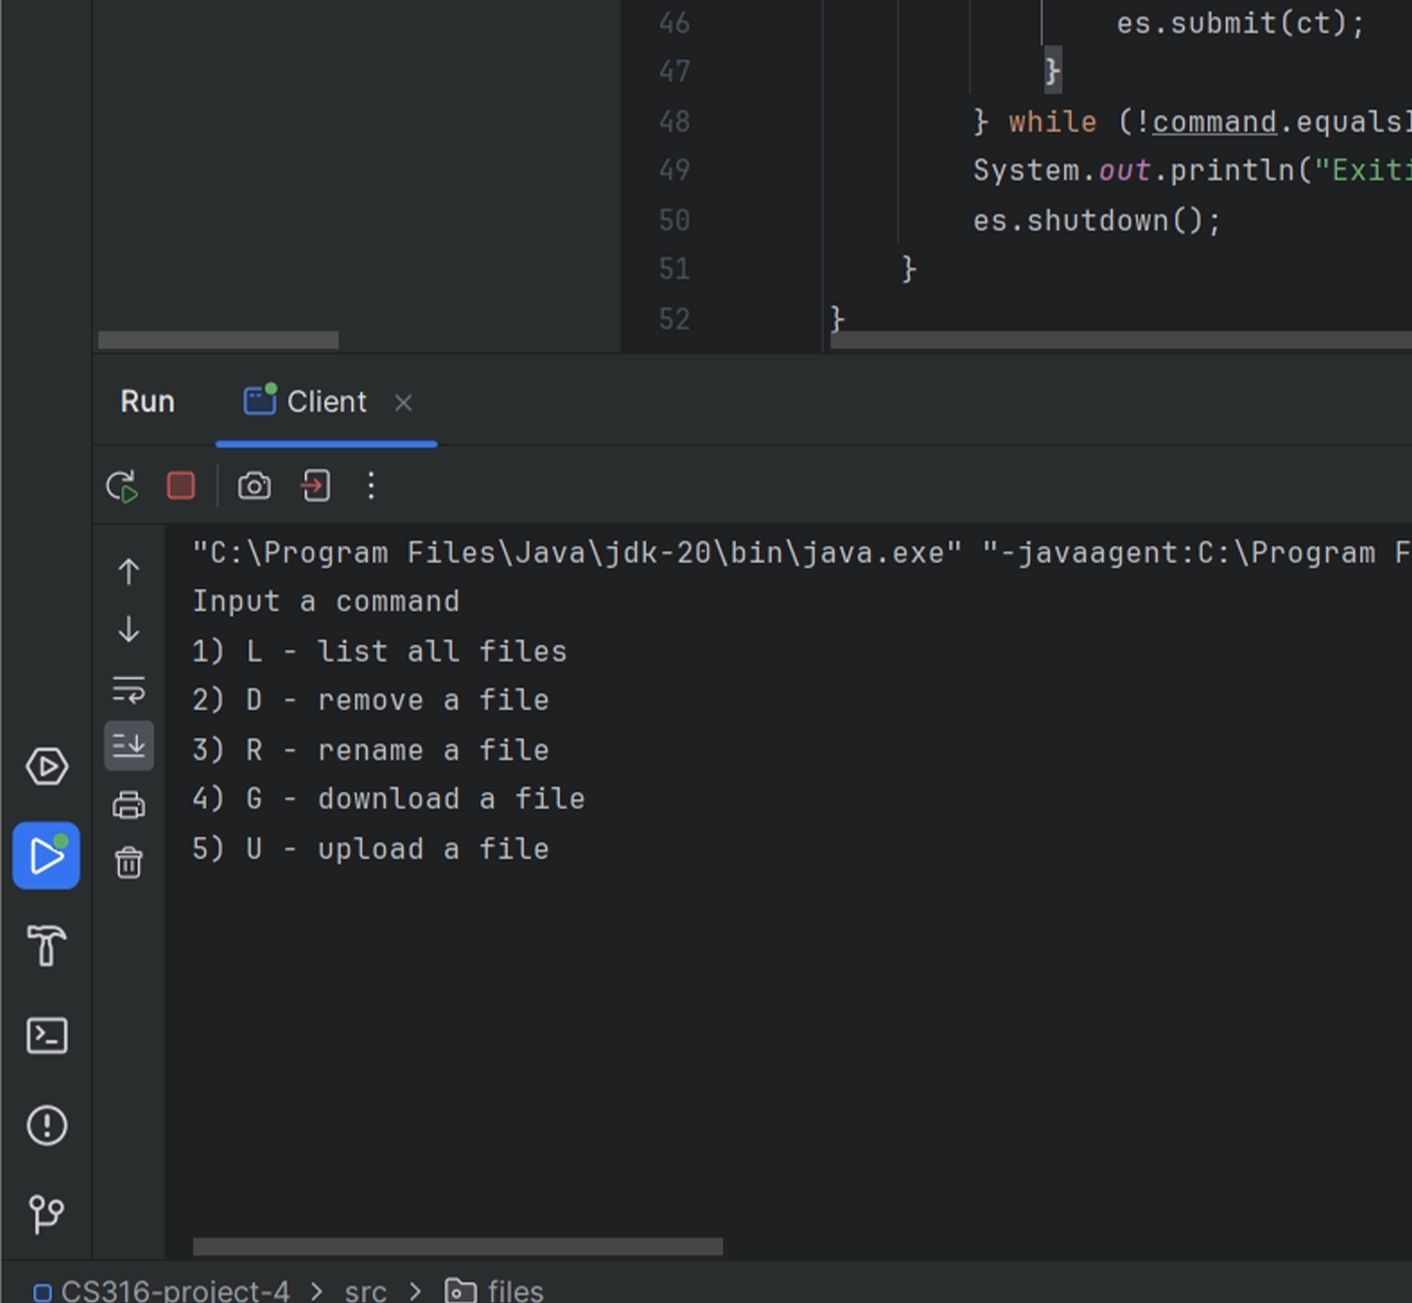
Task: Open the Problems tool window
Action: pos(47,1126)
